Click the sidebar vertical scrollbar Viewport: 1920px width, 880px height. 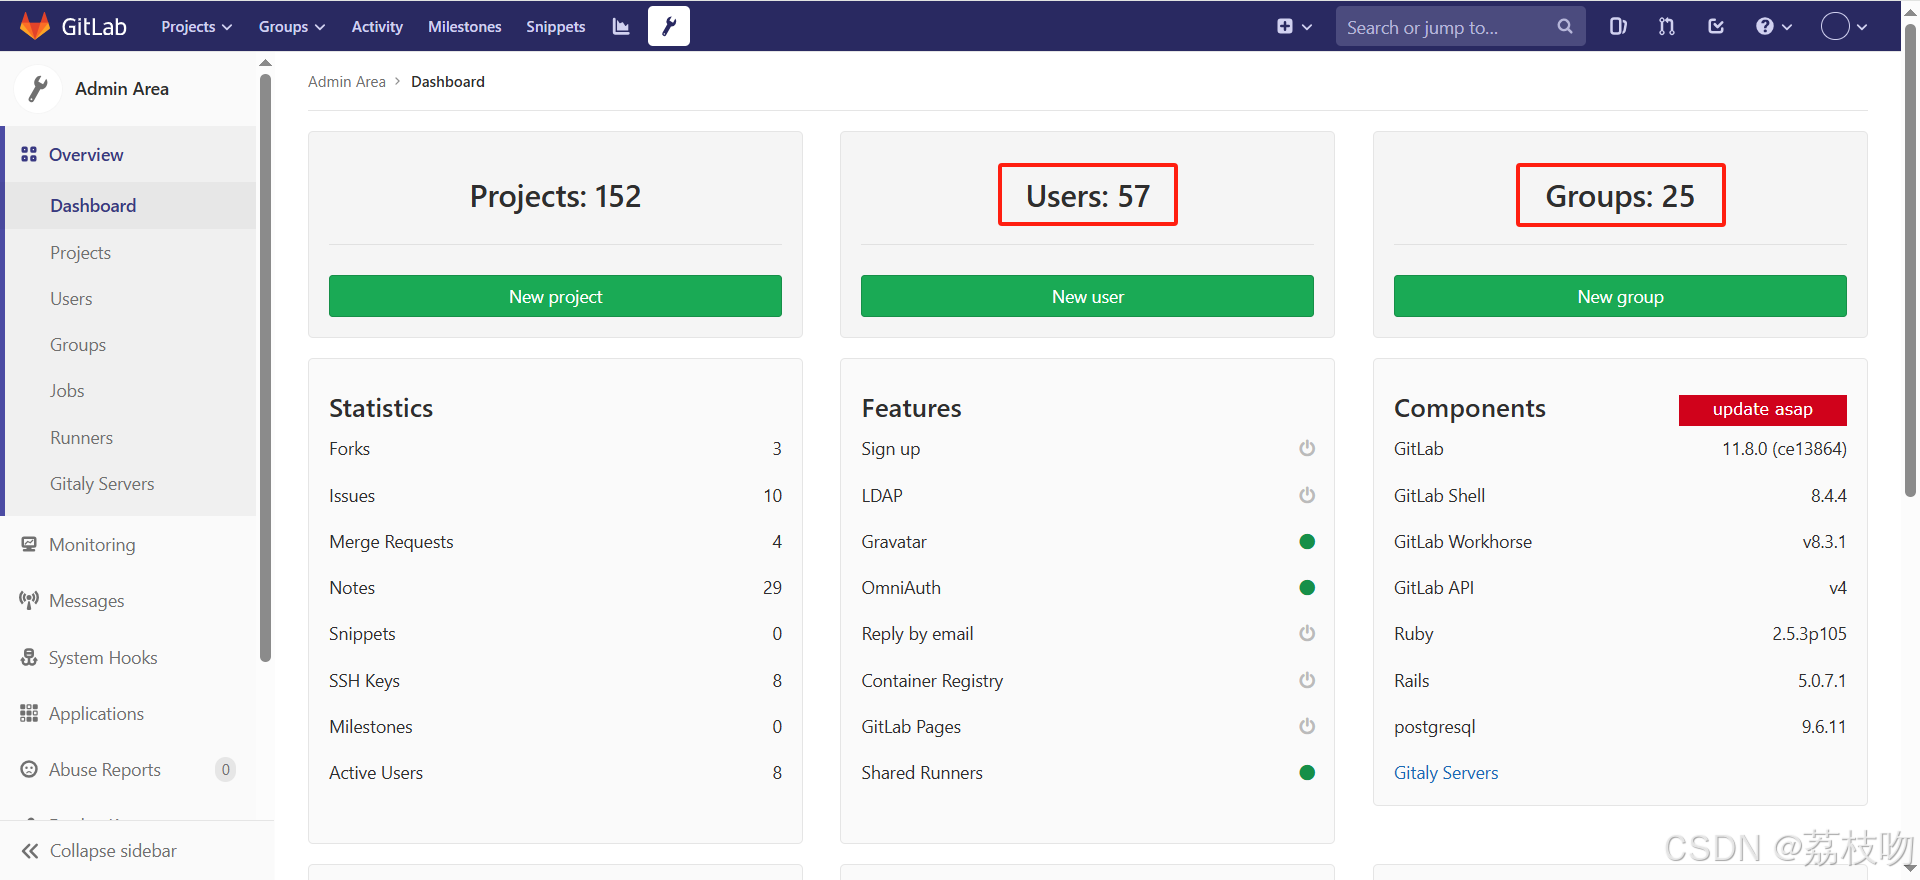(x=265, y=368)
